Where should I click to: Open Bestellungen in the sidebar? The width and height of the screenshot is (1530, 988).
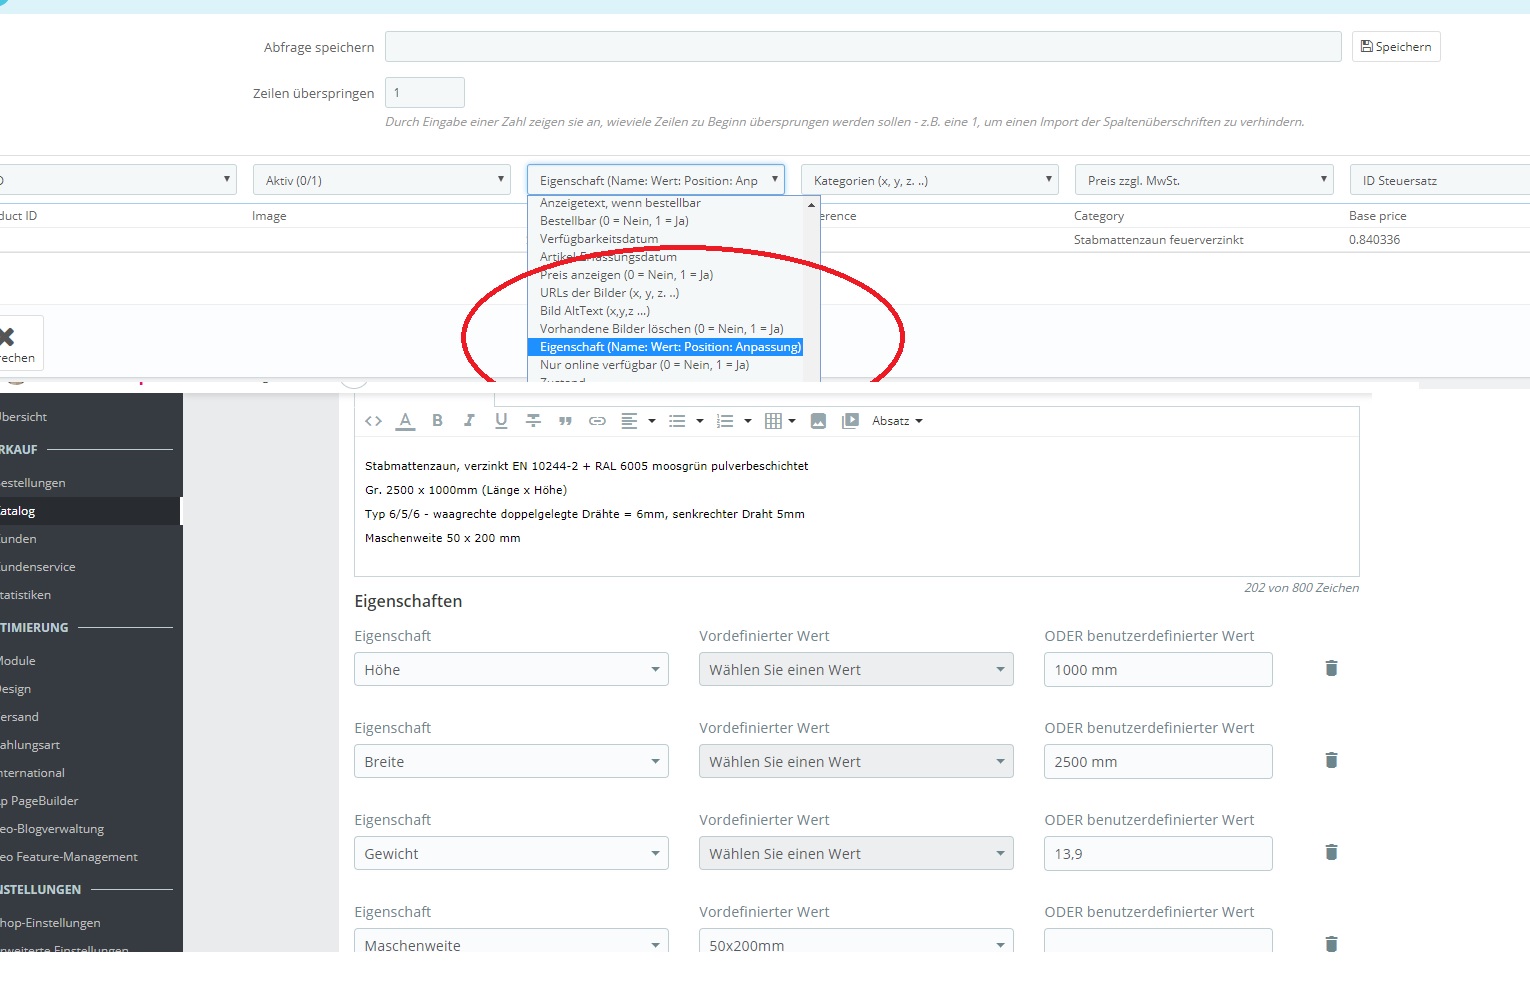click(x=33, y=483)
